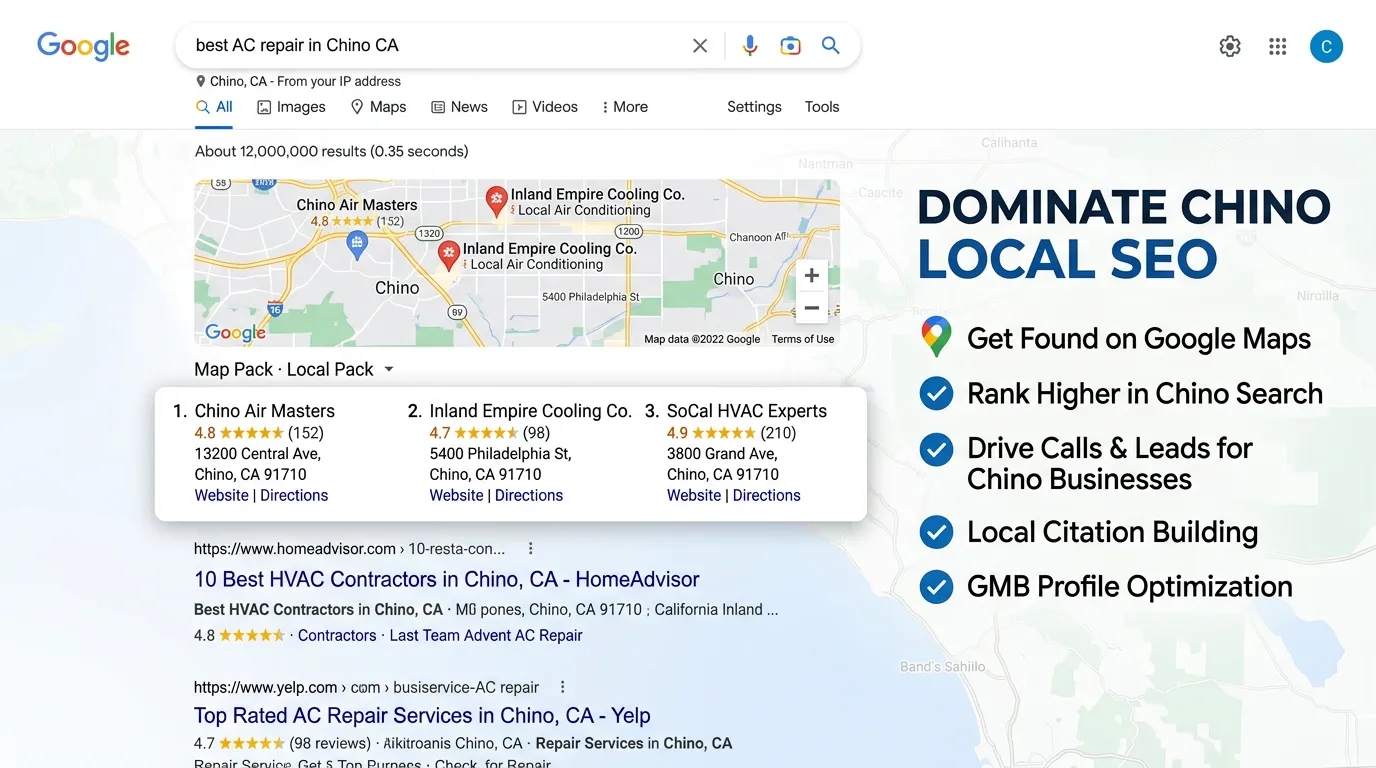Select the All search tab

214,107
